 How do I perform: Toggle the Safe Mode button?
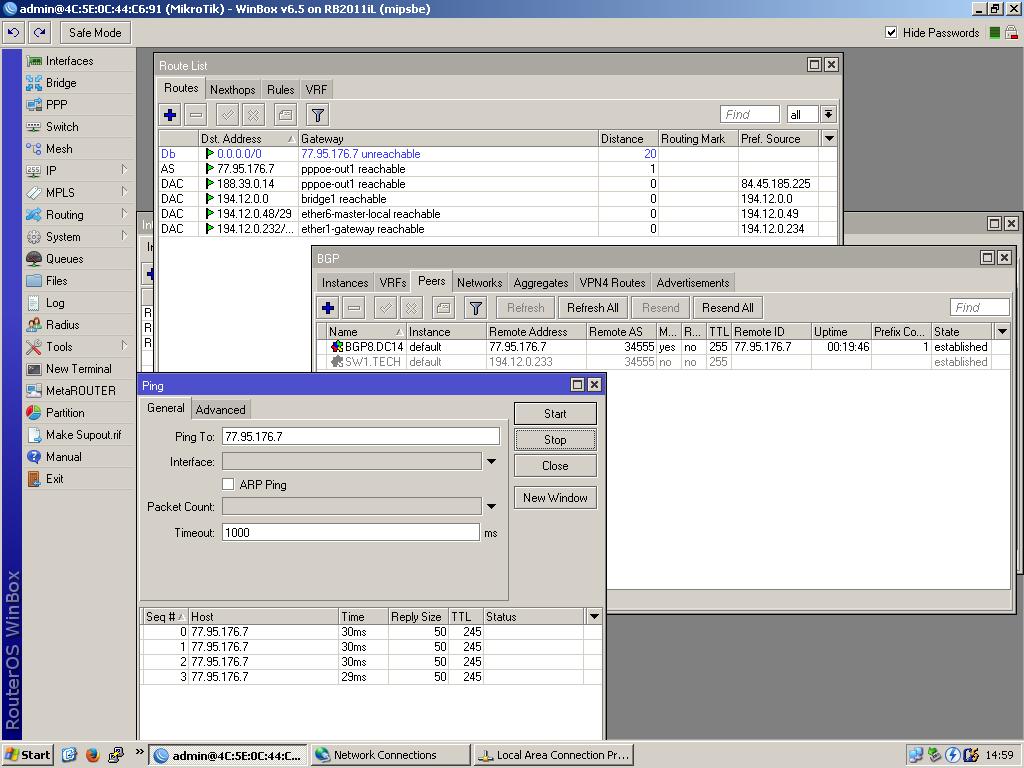[95, 33]
